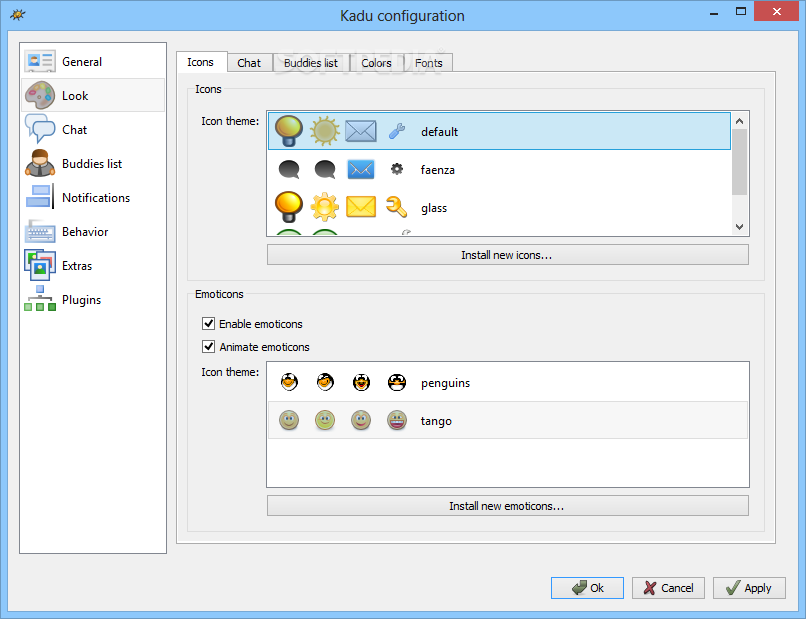Select the default icon theme name
Viewport: 806px width, 619px height.
coord(439,132)
